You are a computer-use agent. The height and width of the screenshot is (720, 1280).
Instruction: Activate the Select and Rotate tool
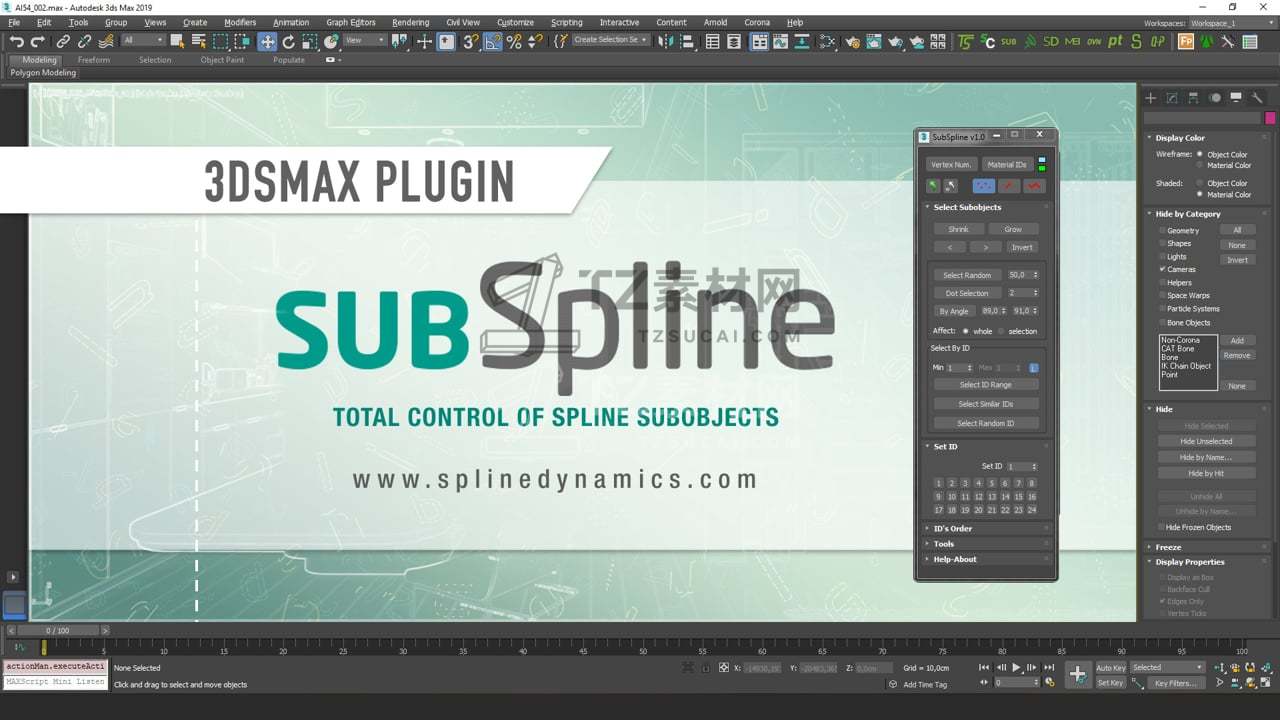tap(289, 41)
